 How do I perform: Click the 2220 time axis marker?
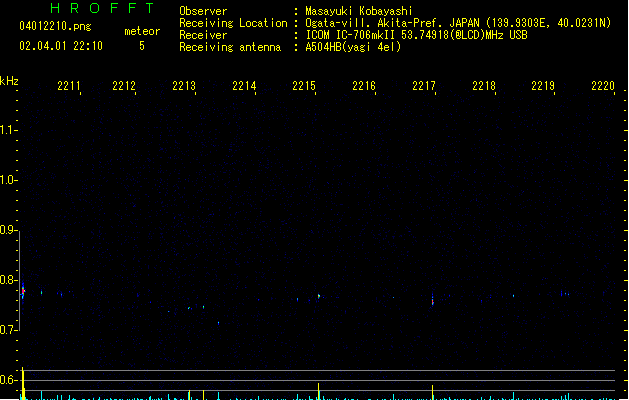(603, 86)
